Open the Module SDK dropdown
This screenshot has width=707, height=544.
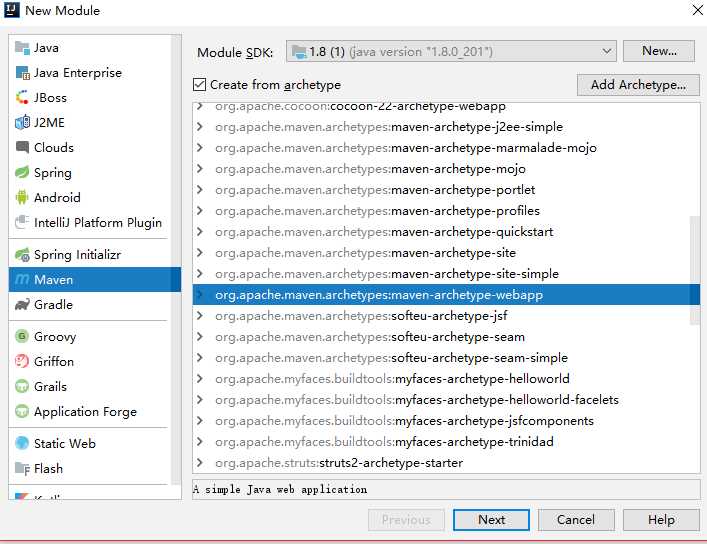[451, 51]
